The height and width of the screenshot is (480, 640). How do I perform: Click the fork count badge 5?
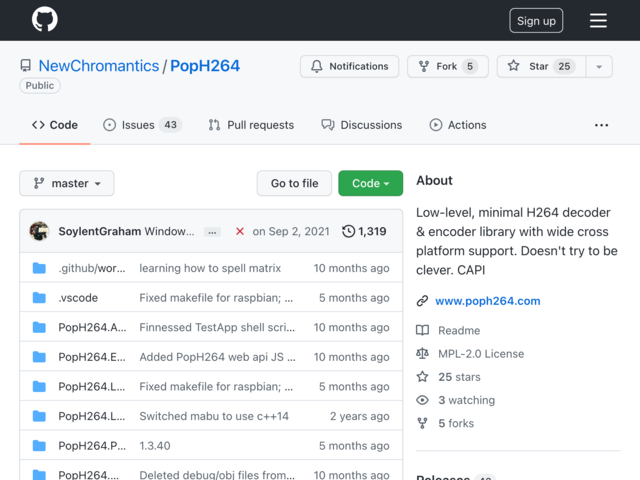point(470,67)
